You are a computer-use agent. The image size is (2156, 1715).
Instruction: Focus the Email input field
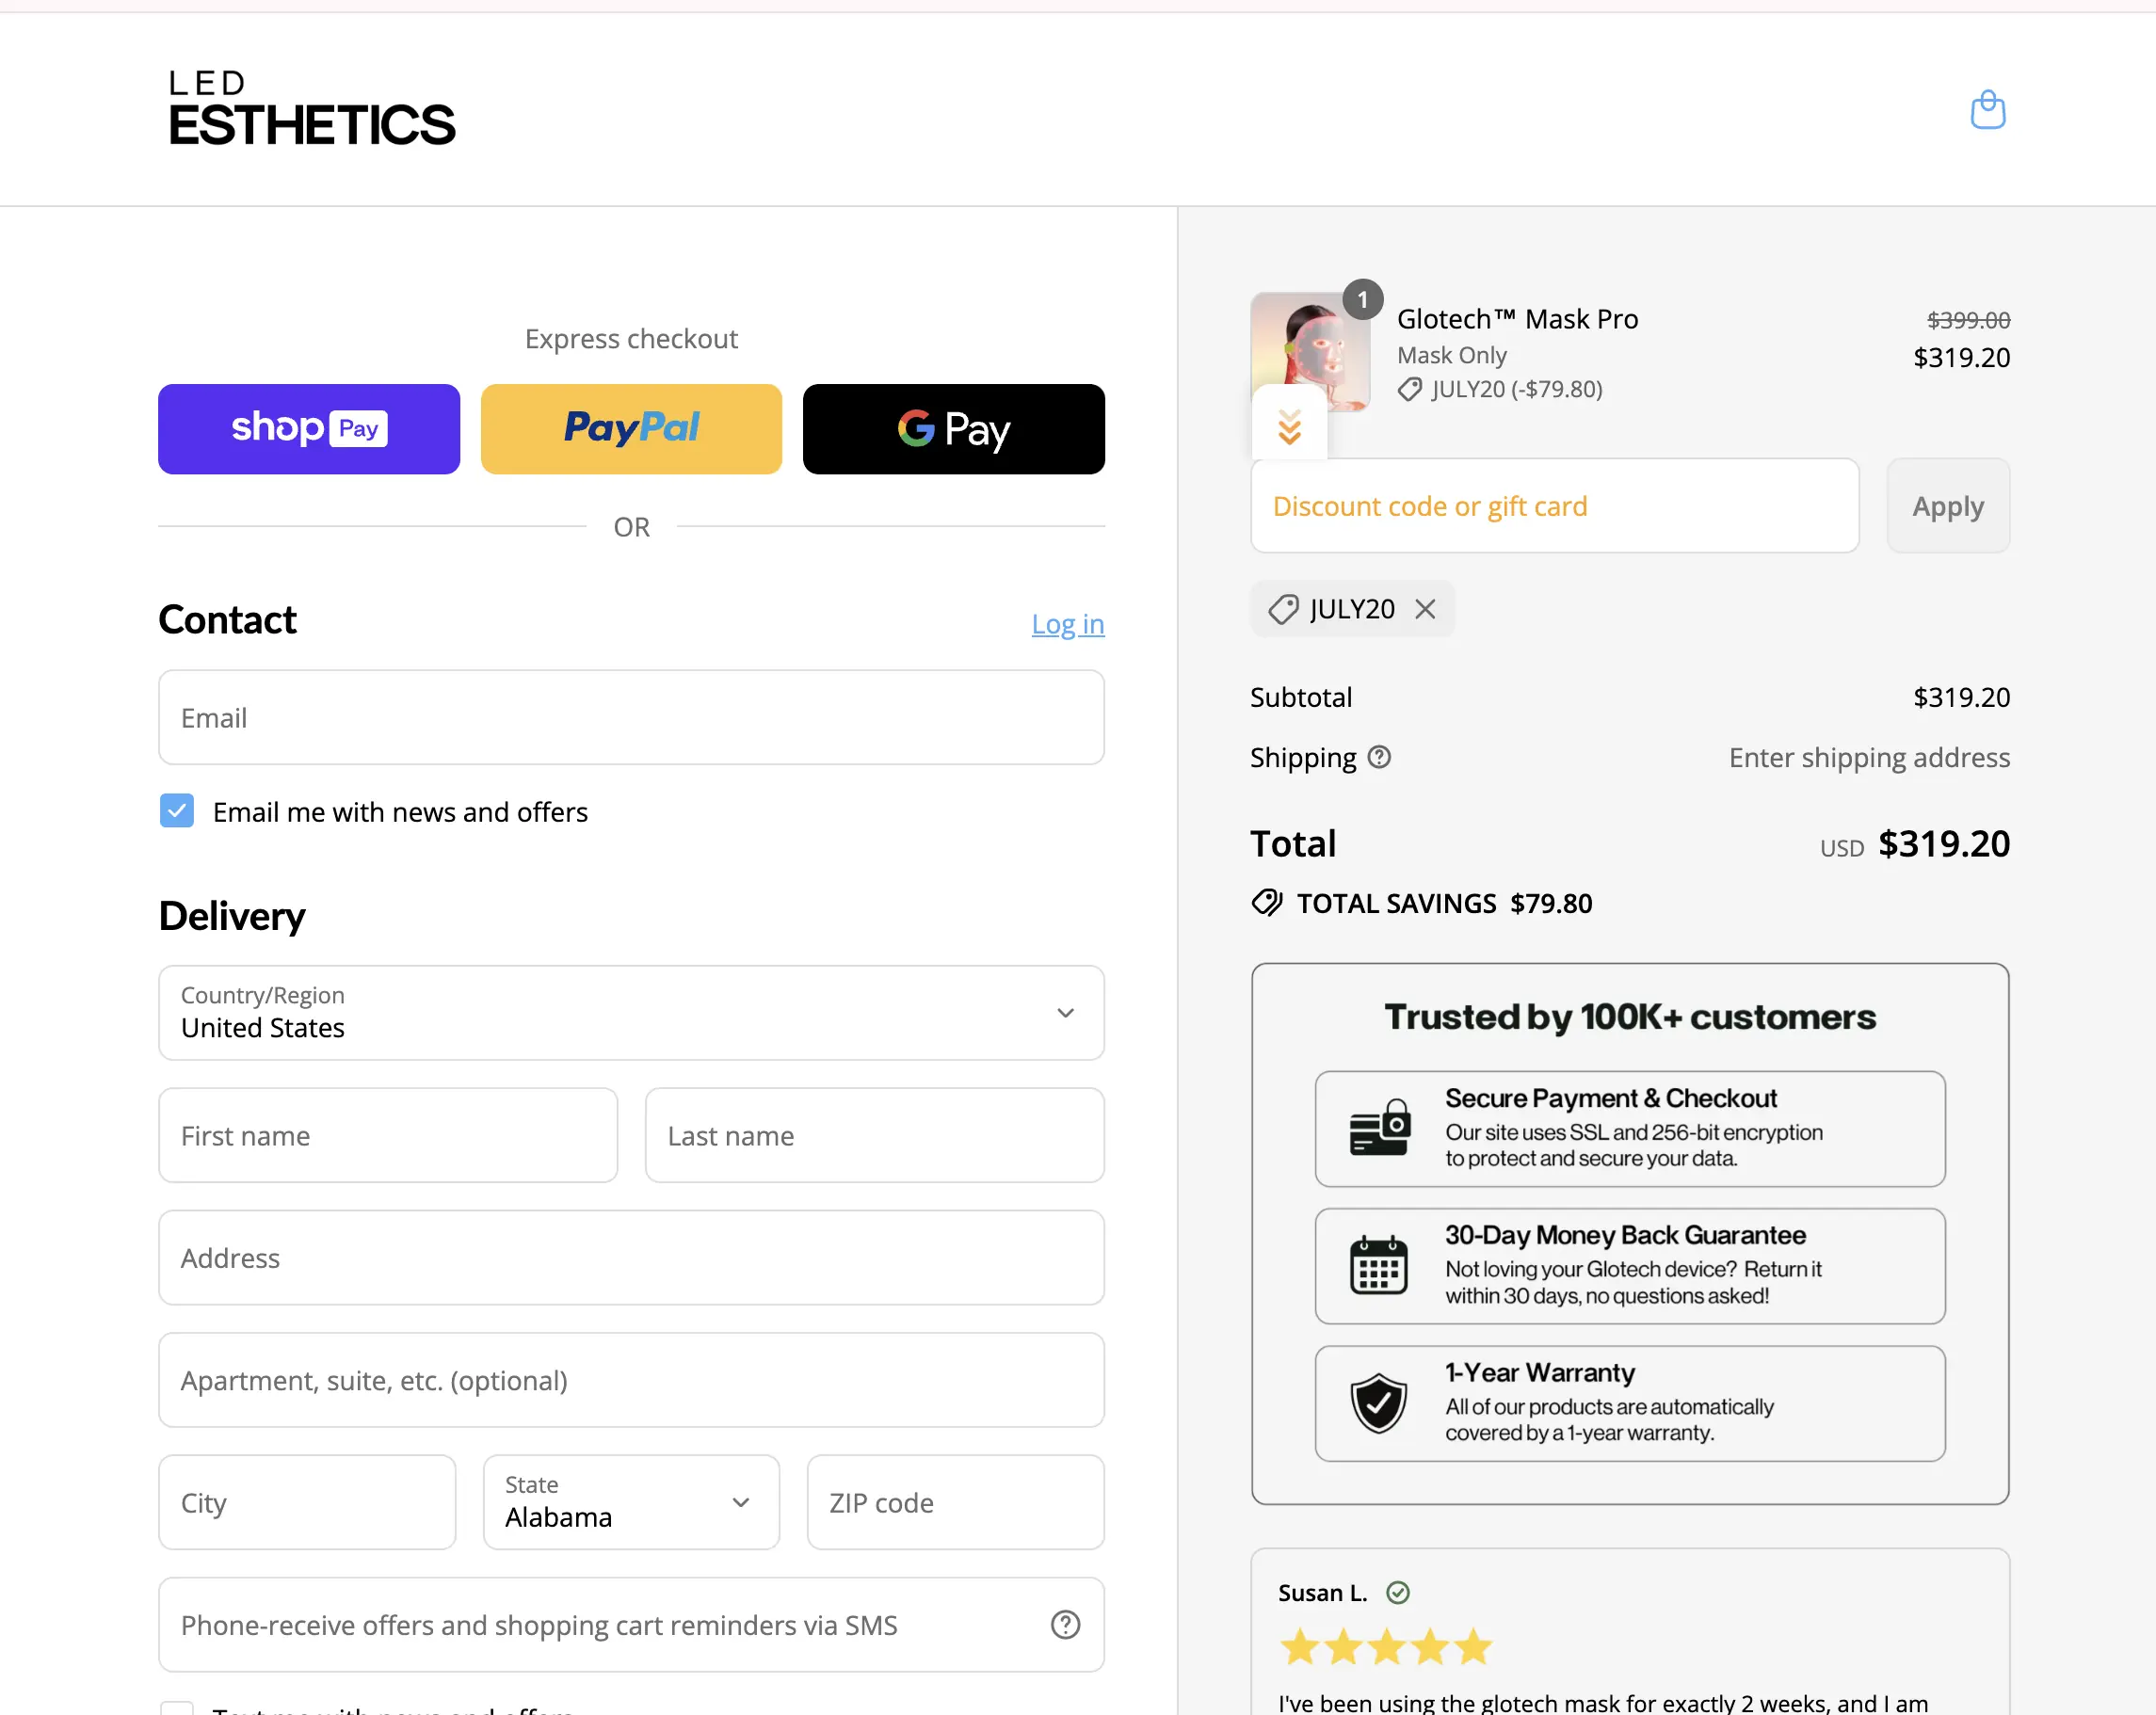click(x=631, y=718)
